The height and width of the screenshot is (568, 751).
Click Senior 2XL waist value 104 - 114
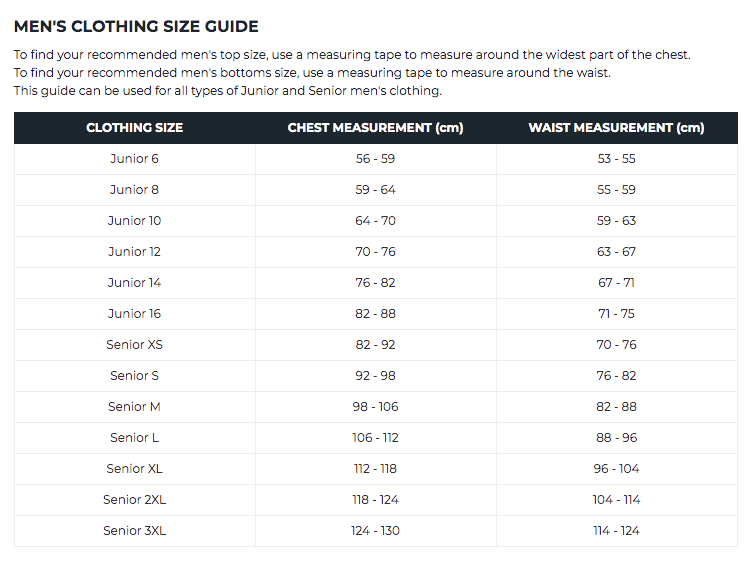pos(616,500)
